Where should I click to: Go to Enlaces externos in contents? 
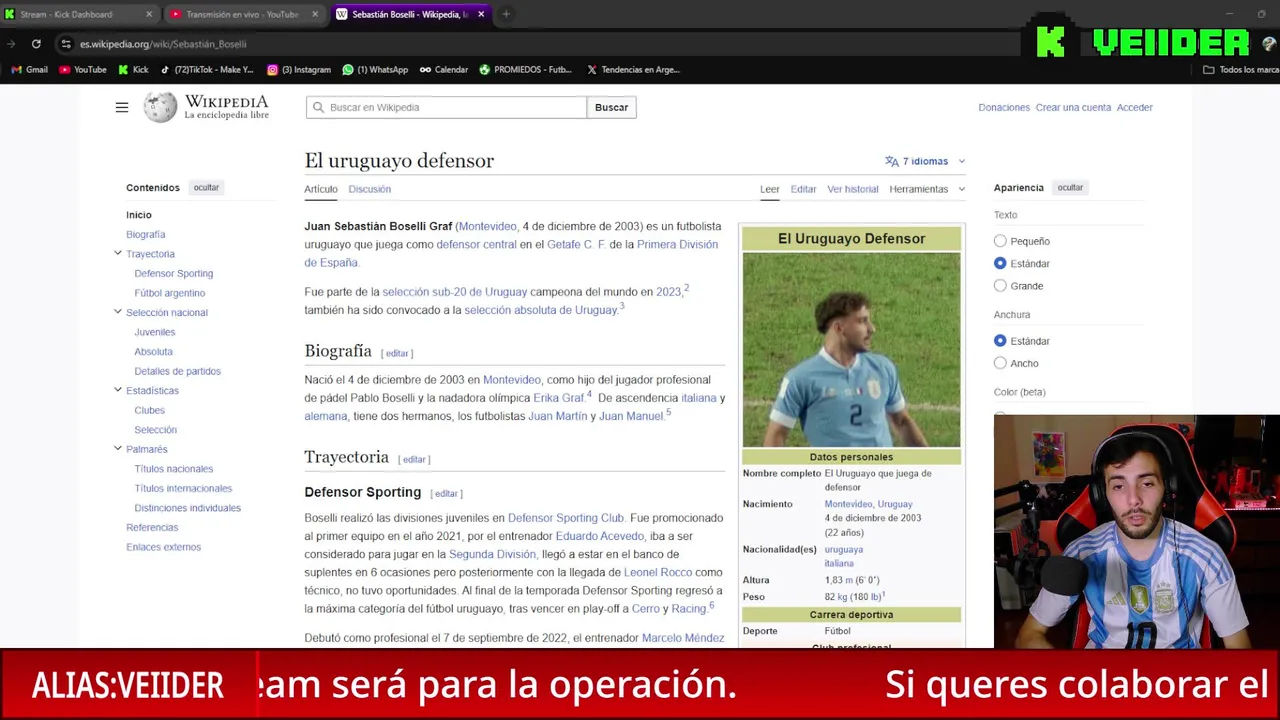pyautogui.click(x=163, y=547)
